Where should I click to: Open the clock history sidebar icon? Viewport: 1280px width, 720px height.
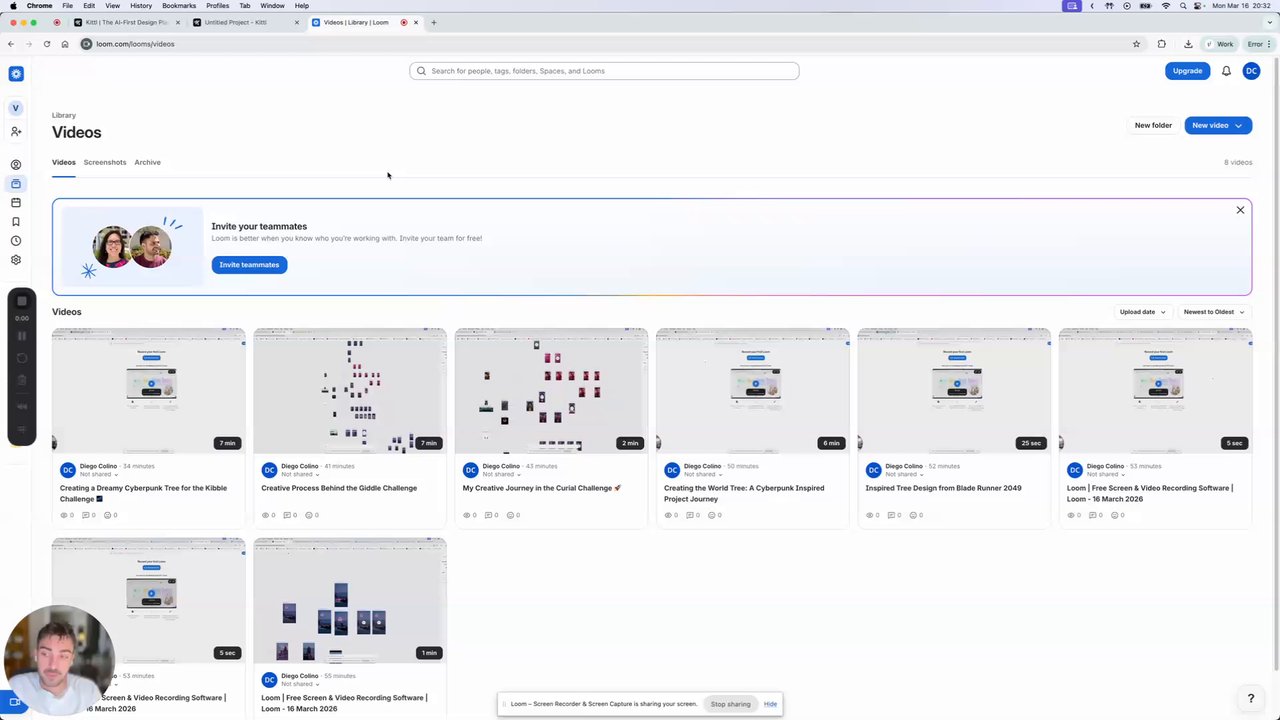pyautogui.click(x=16, y=241)
